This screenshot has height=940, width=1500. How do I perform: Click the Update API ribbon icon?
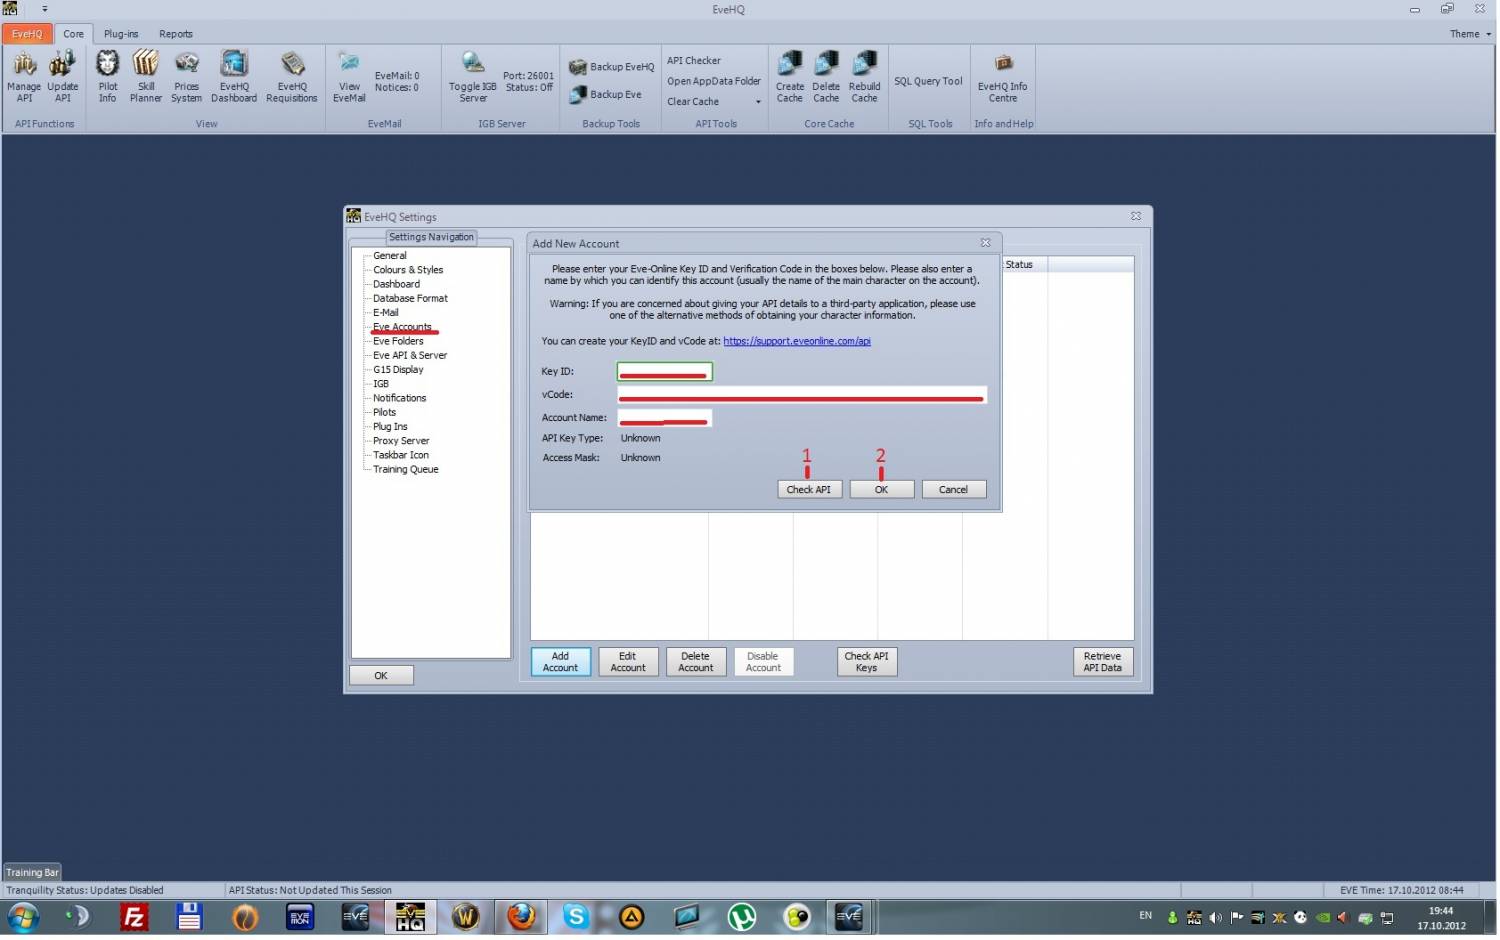coord(62,77)
